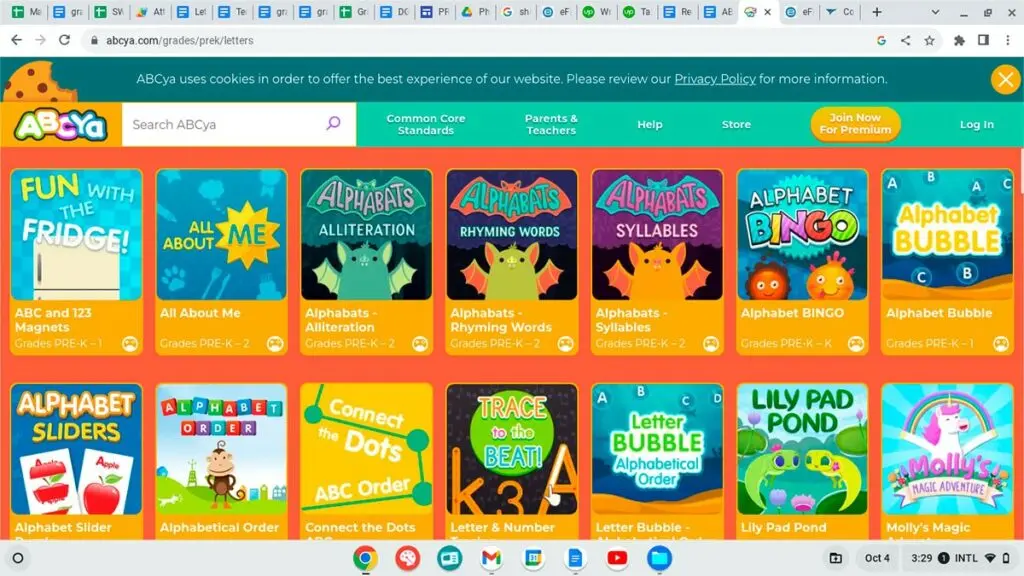Open Alphabats Syllables game thumbnail
Viewport: 1024px width, 576px height.
pos(657,235)
